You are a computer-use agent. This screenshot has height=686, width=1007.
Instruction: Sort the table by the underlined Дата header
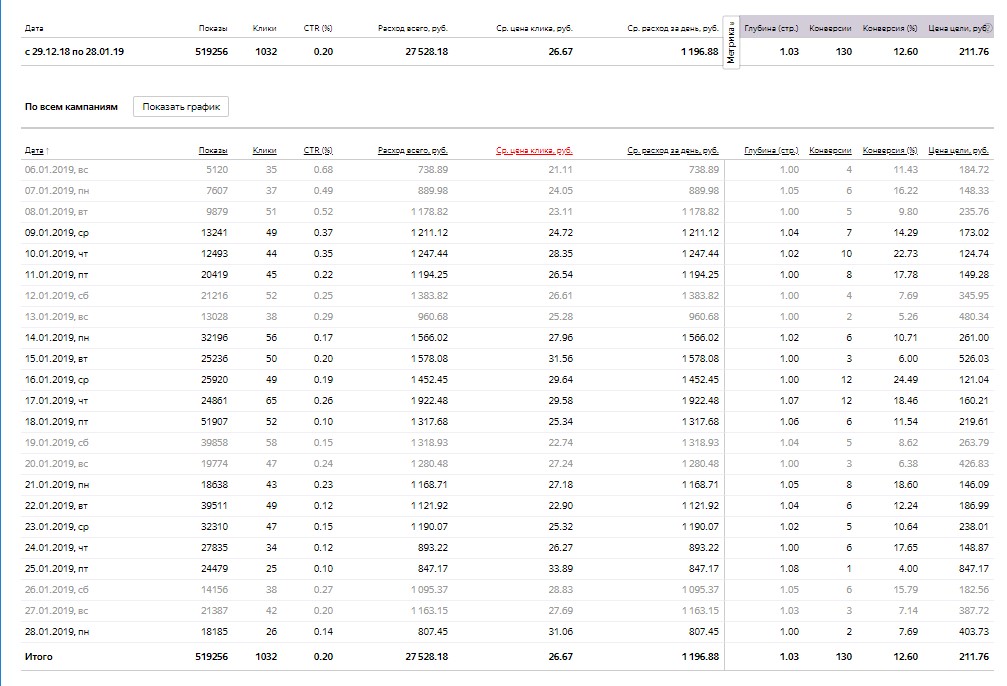coord(34,150)
